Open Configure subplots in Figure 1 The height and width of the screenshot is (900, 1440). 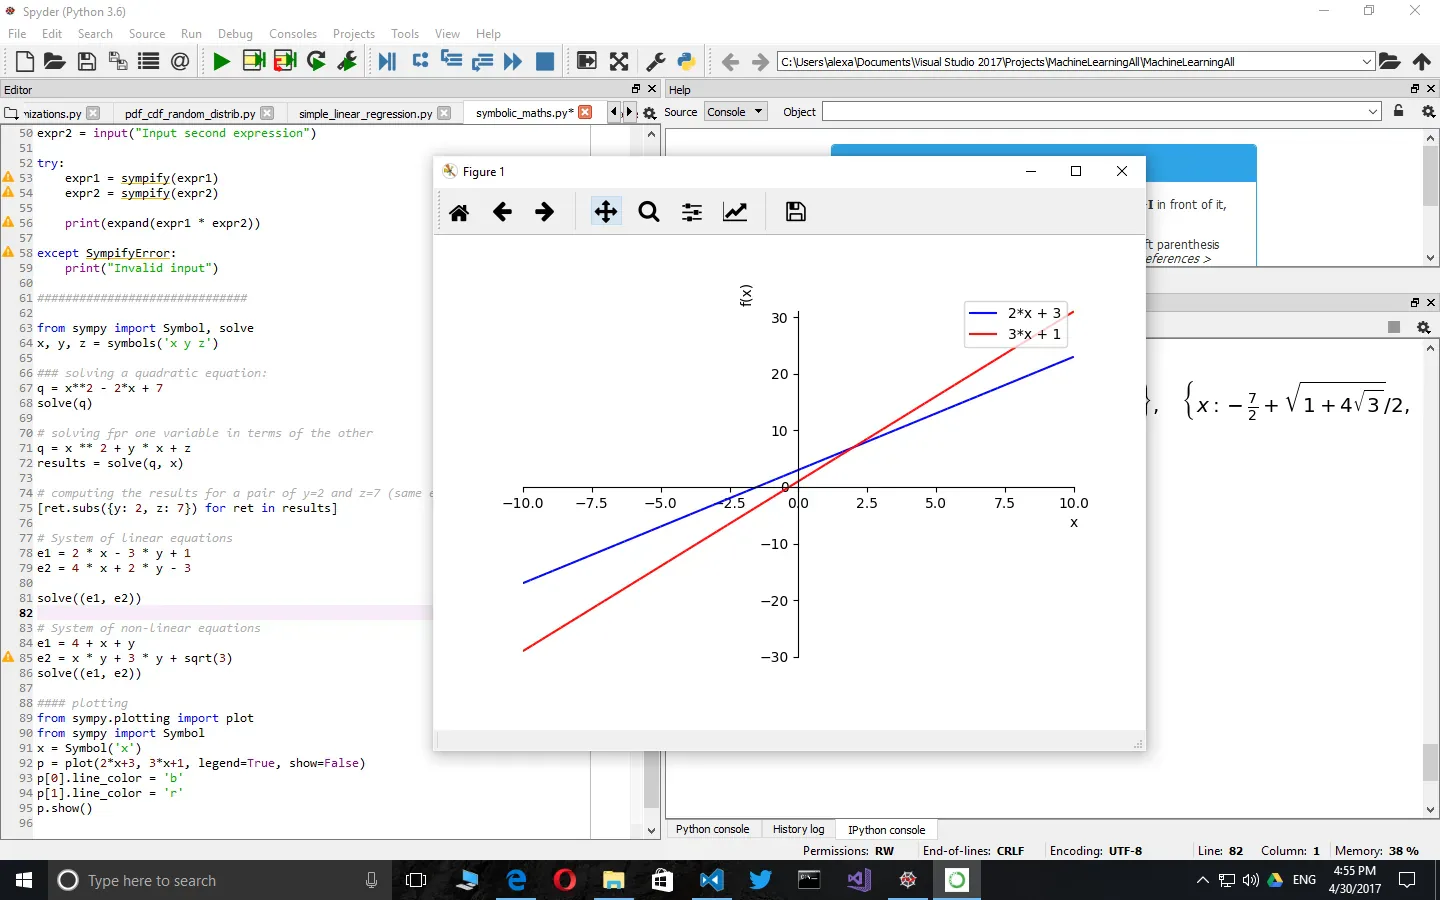coord(692,212)
